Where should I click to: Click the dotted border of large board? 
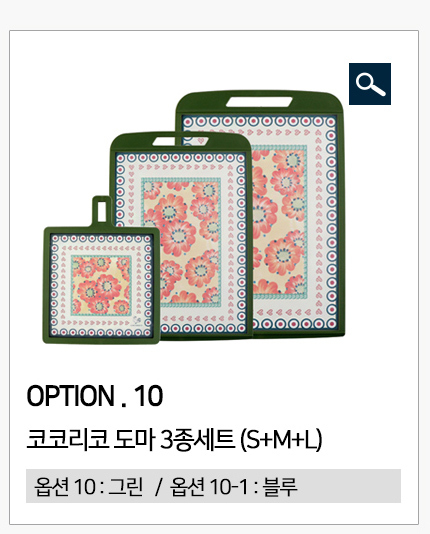pos(331,223)
